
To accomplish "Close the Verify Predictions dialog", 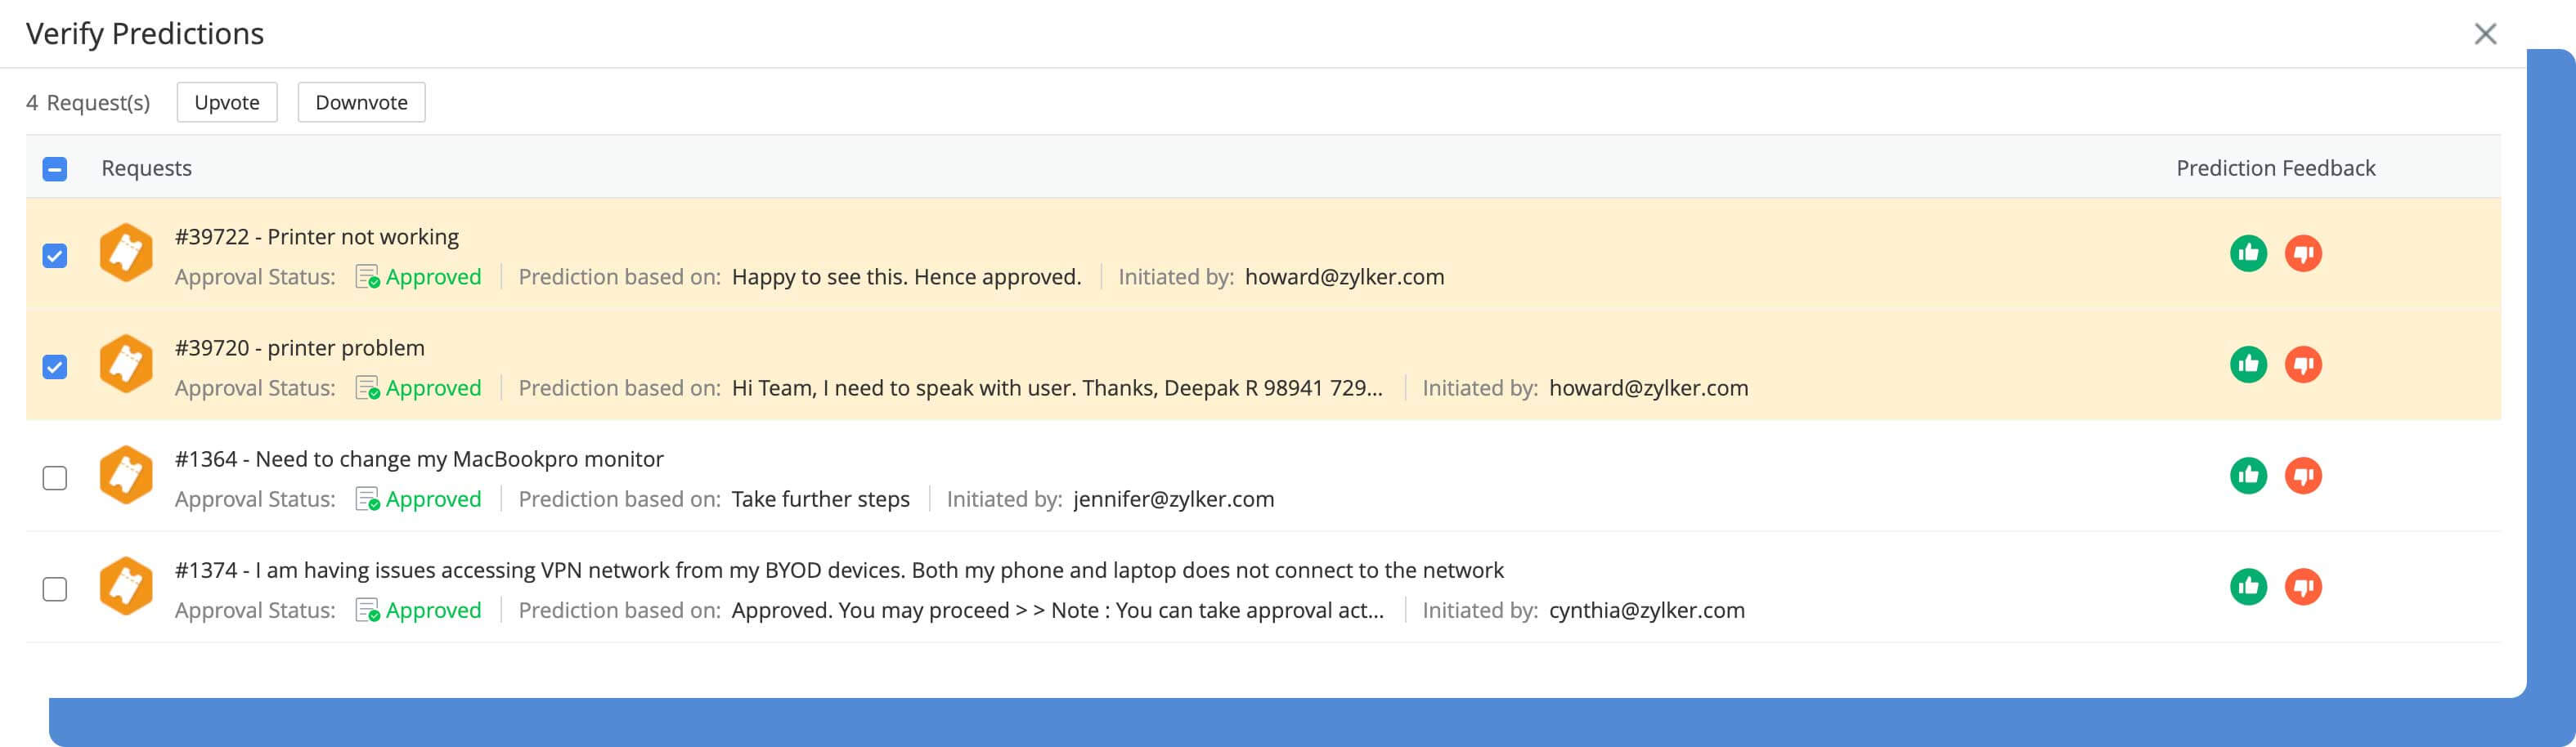I will point(2485,34).
